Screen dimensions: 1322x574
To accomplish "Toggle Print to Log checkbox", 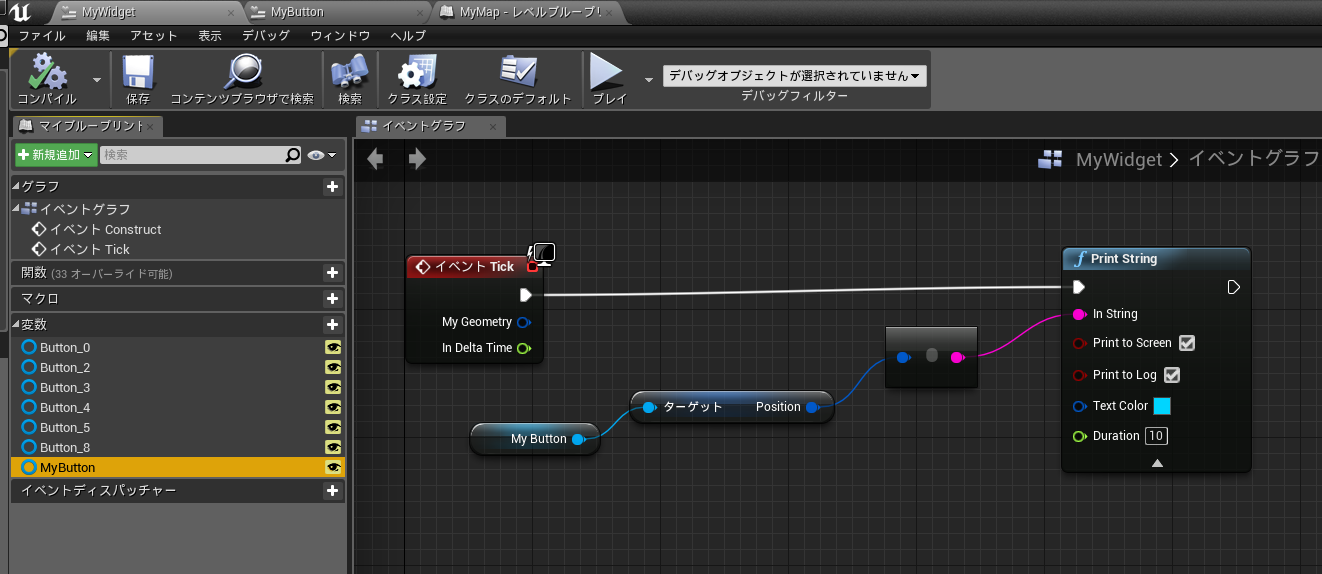I will pyautogui.click(x=1173, y=375).
